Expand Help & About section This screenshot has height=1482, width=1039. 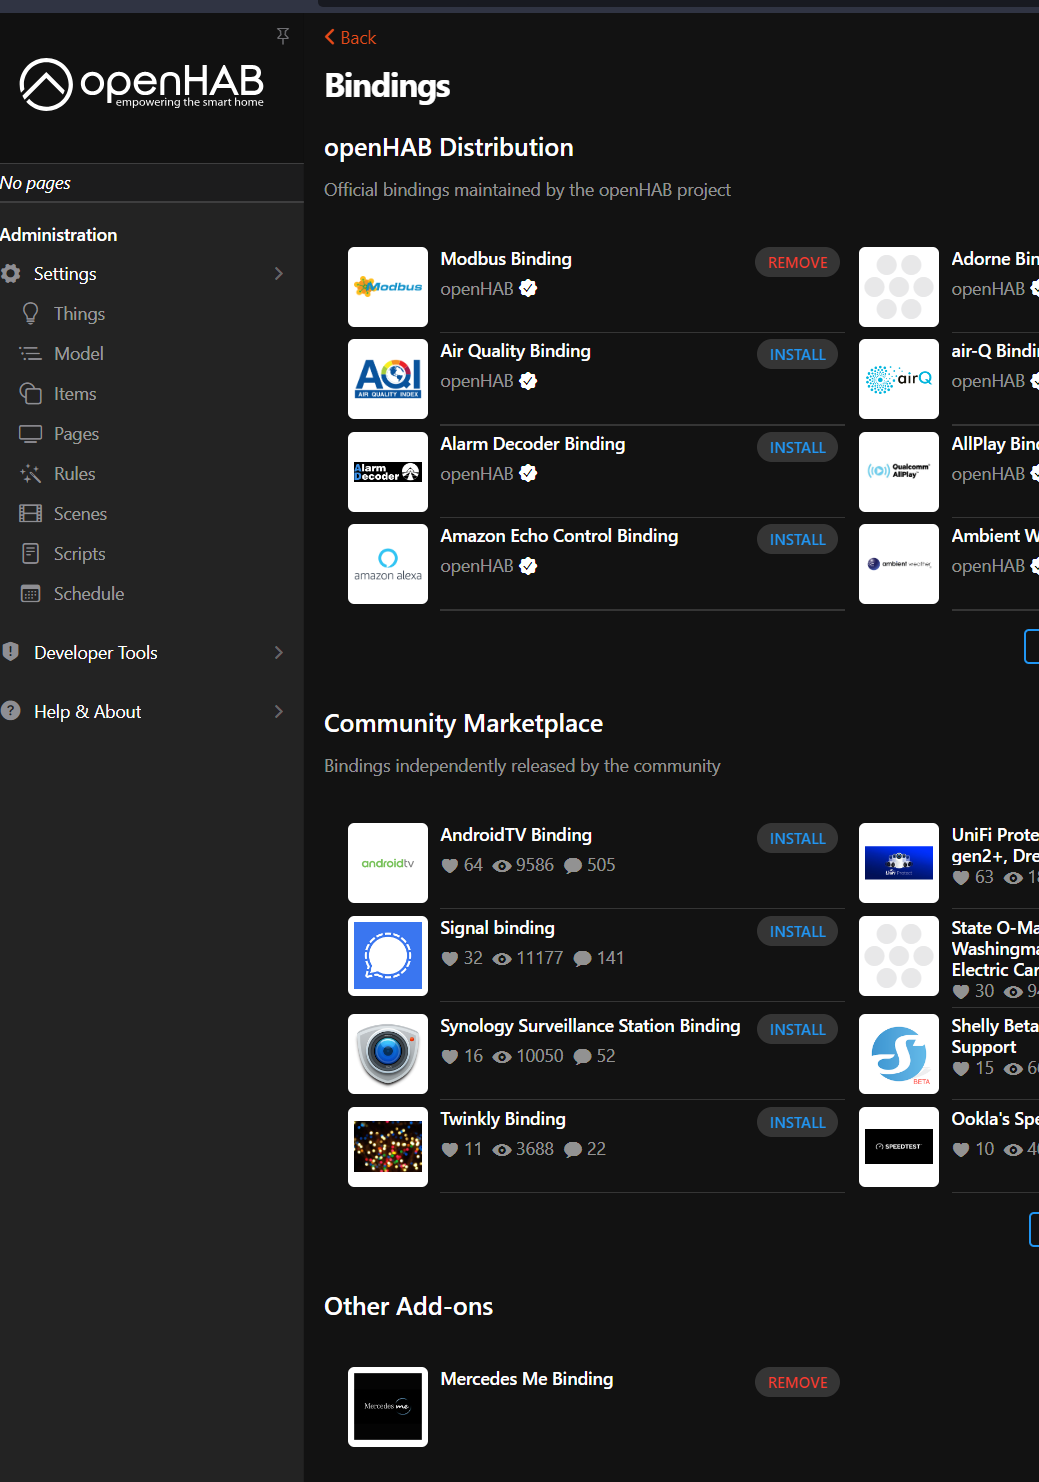[x=279, y=712]
